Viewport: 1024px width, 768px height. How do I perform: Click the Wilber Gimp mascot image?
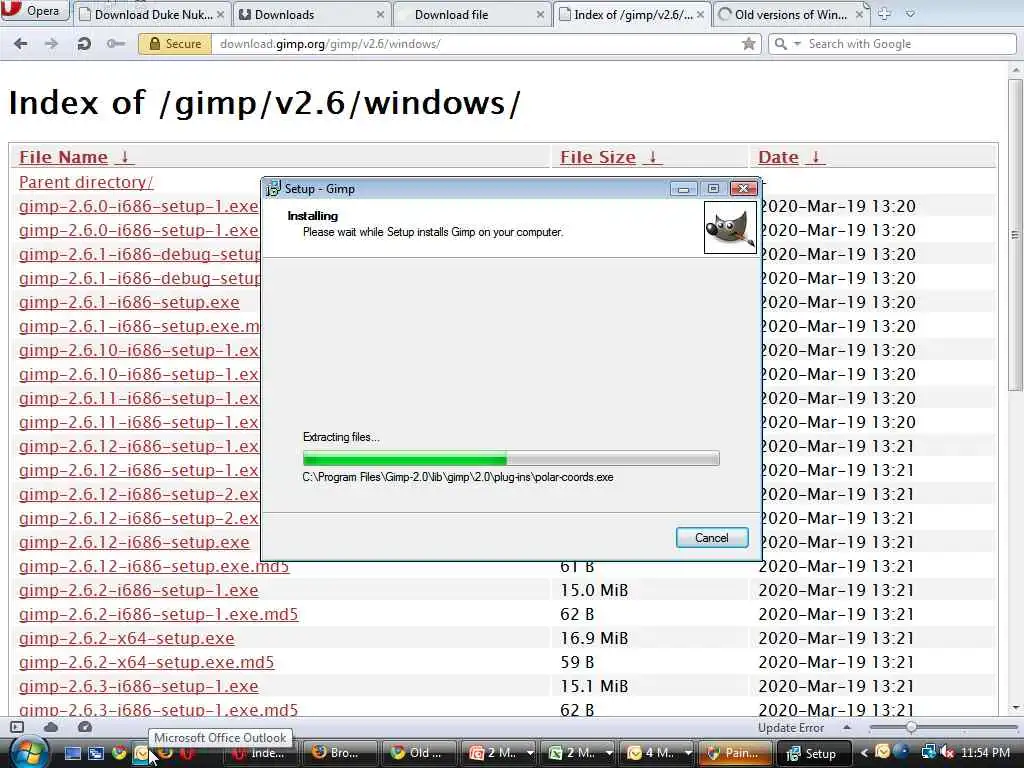730,227
